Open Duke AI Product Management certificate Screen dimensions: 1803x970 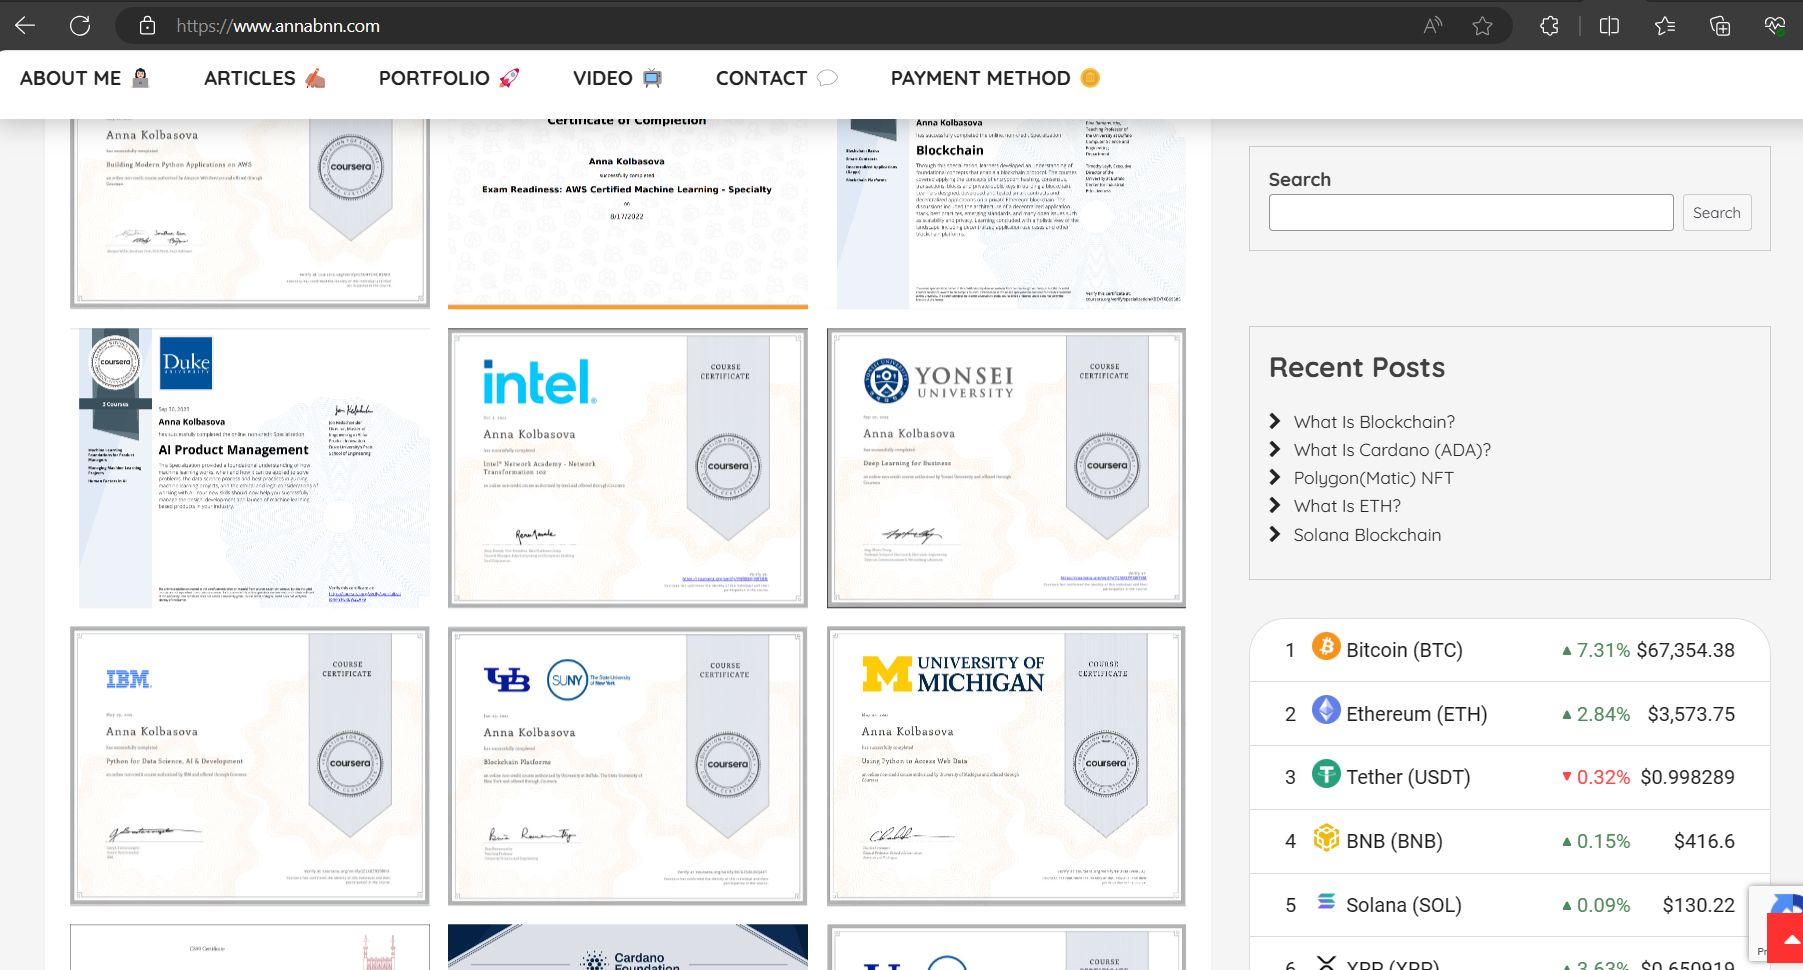coord(250,468)
